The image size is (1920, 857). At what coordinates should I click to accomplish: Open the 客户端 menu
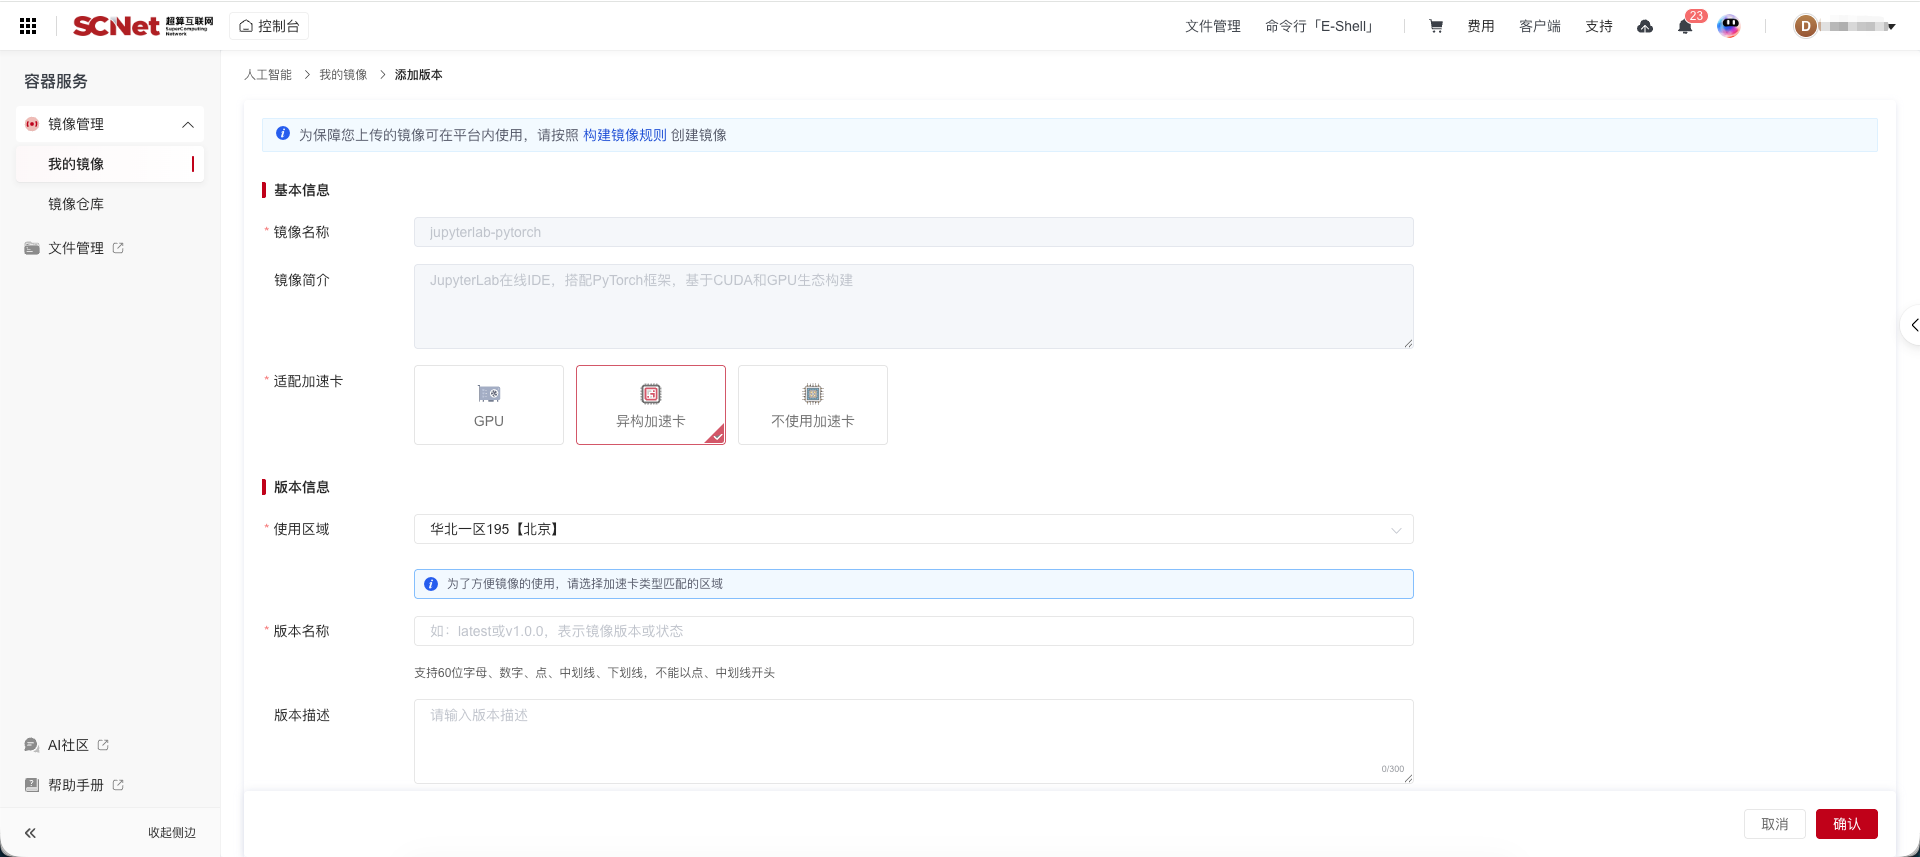(1540, 26)
